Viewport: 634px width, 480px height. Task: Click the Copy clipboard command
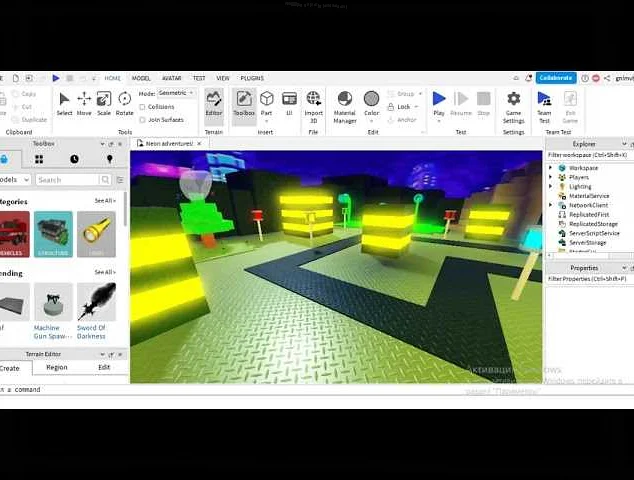(x=24, y=94)
